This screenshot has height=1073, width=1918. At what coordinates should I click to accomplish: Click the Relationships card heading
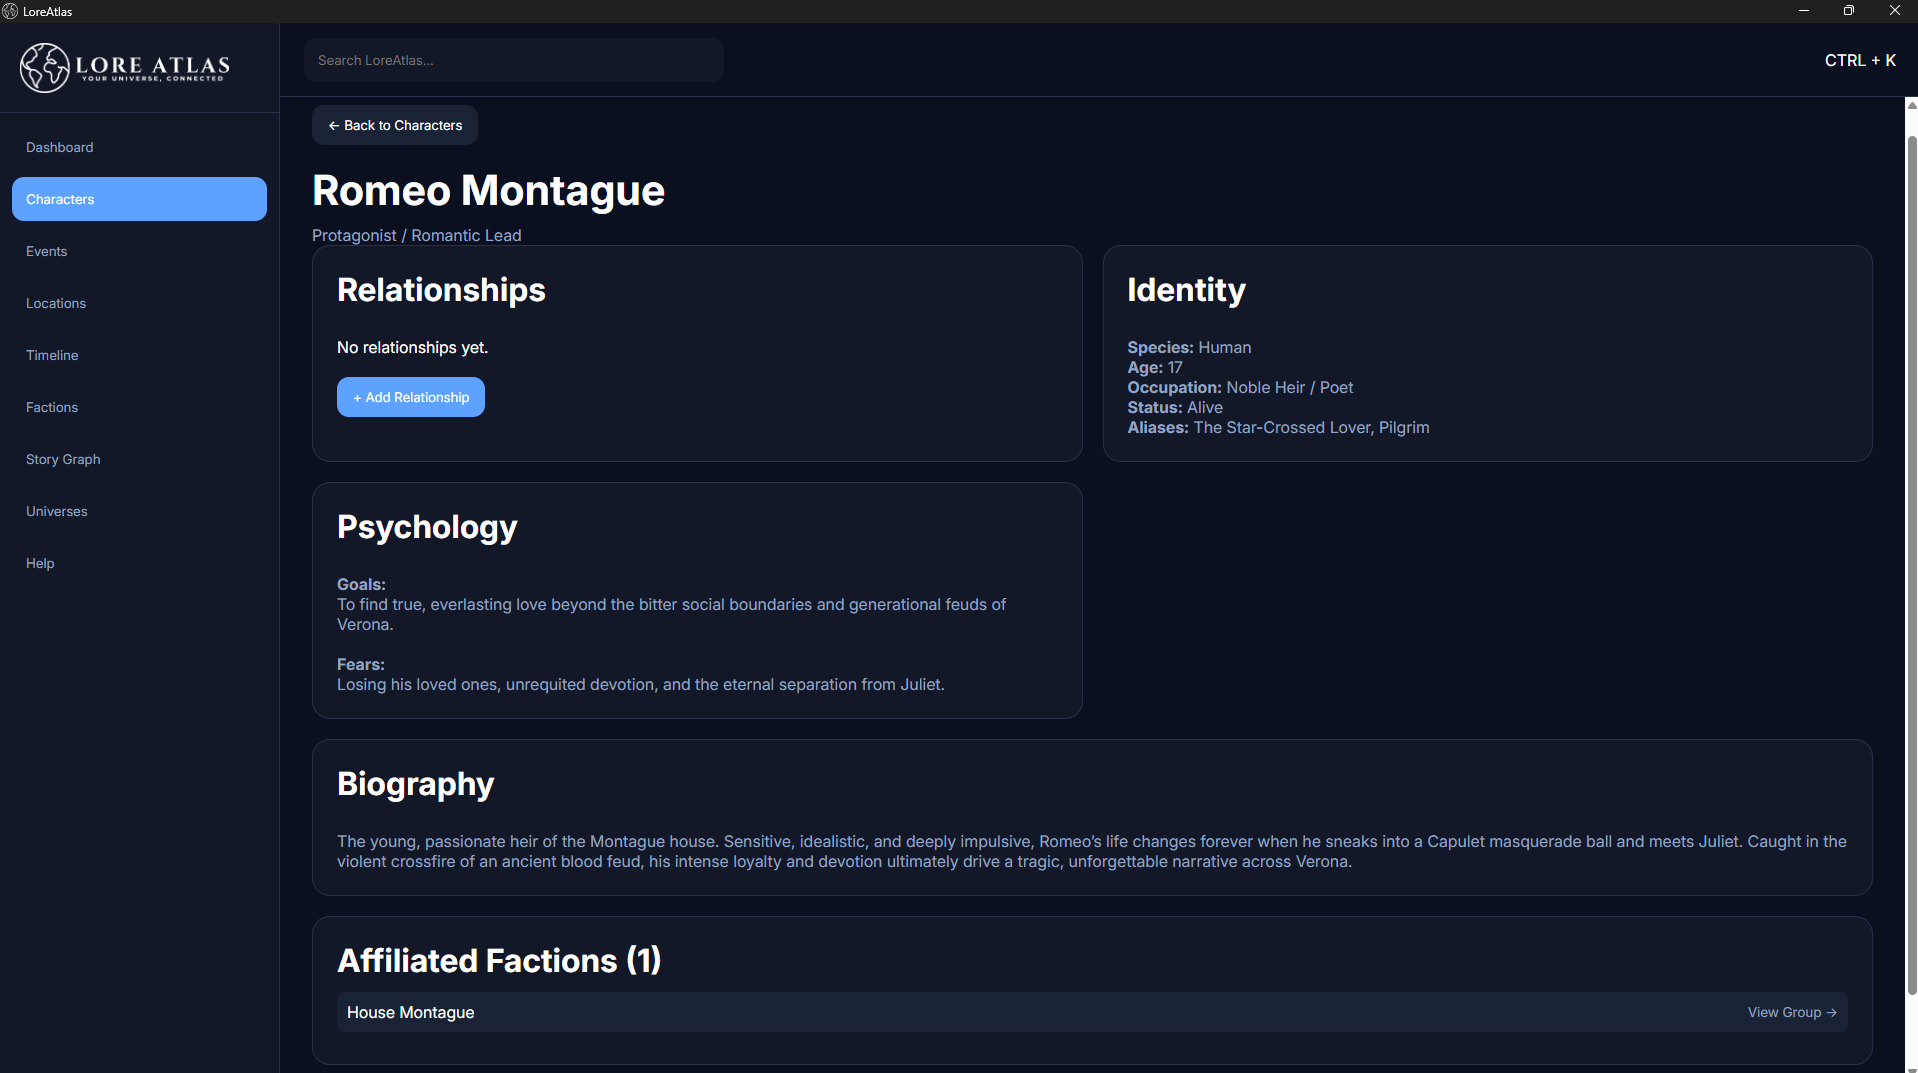click(441, 290)
